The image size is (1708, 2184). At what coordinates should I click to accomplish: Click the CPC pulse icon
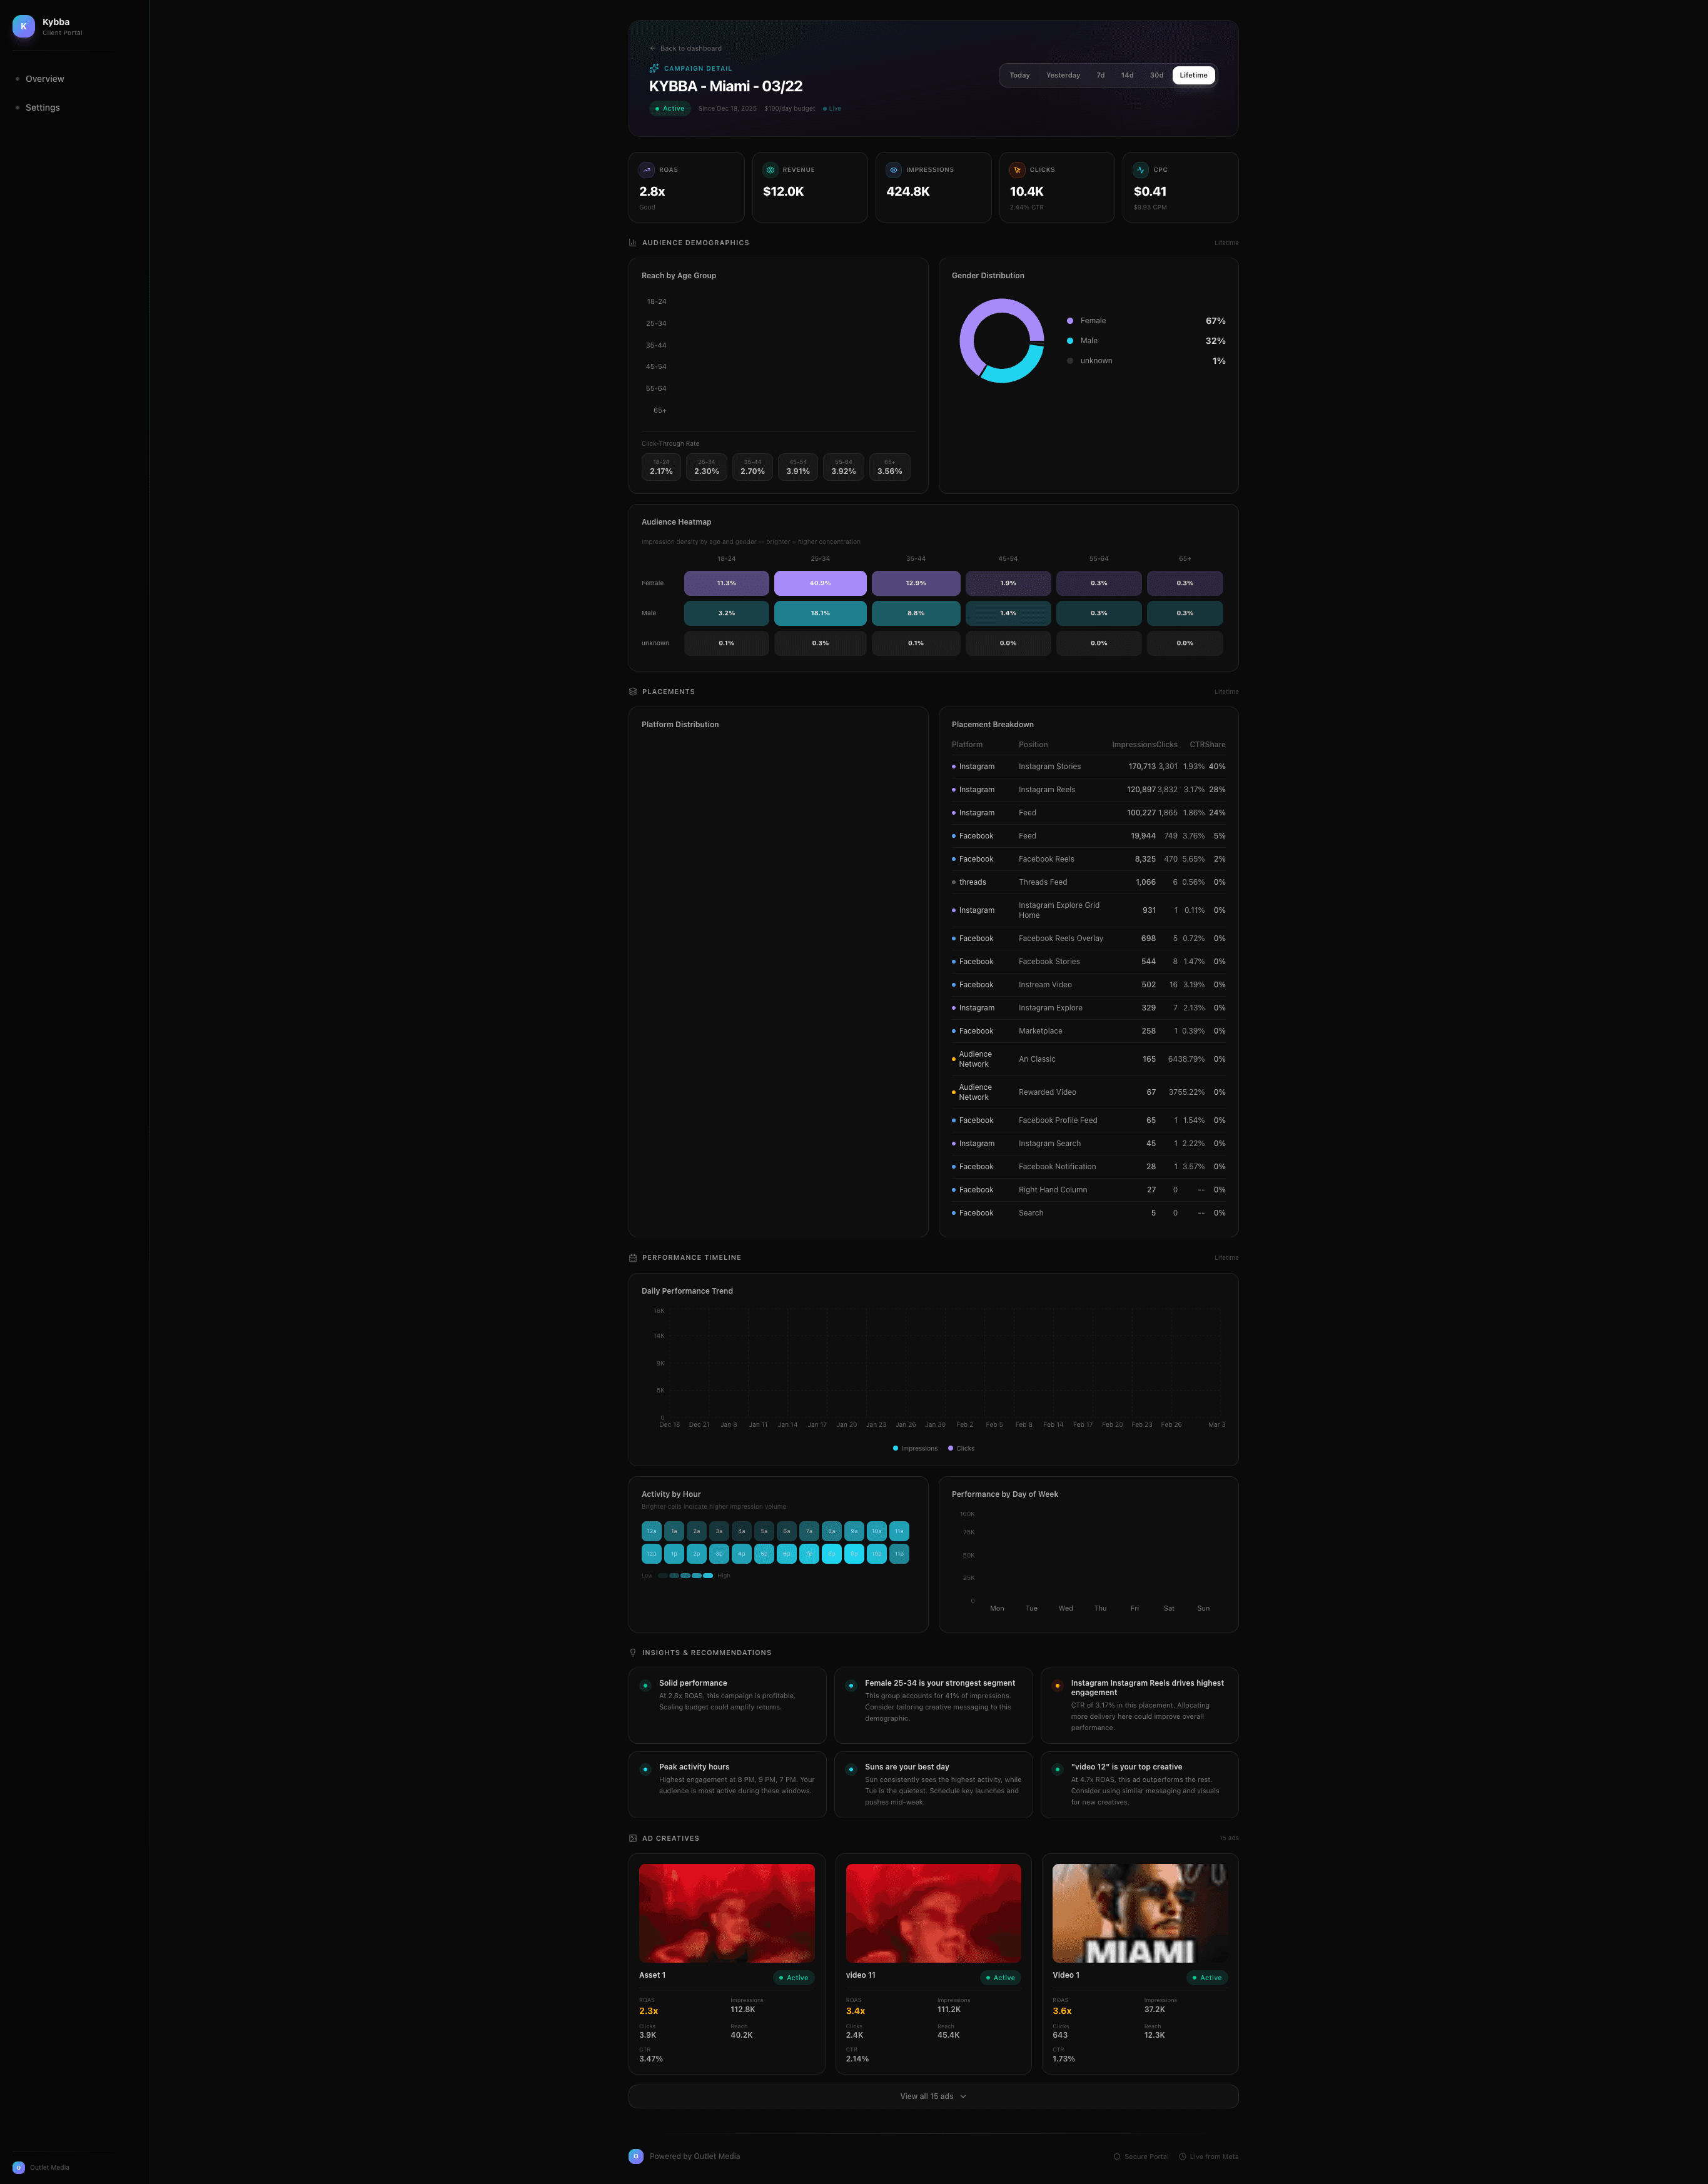[x=1141, y=170]
